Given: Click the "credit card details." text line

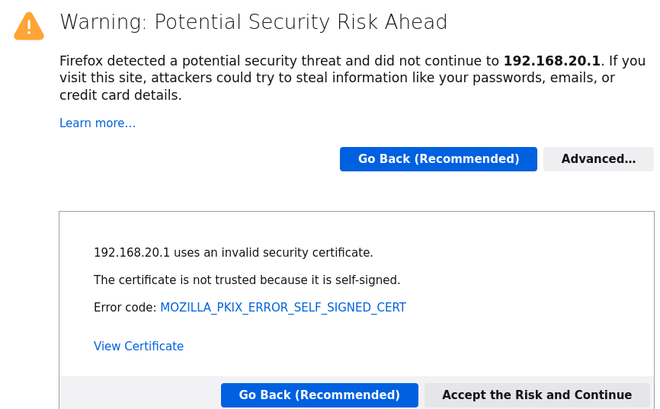Looking at the screenshot, I should point(120,95).
